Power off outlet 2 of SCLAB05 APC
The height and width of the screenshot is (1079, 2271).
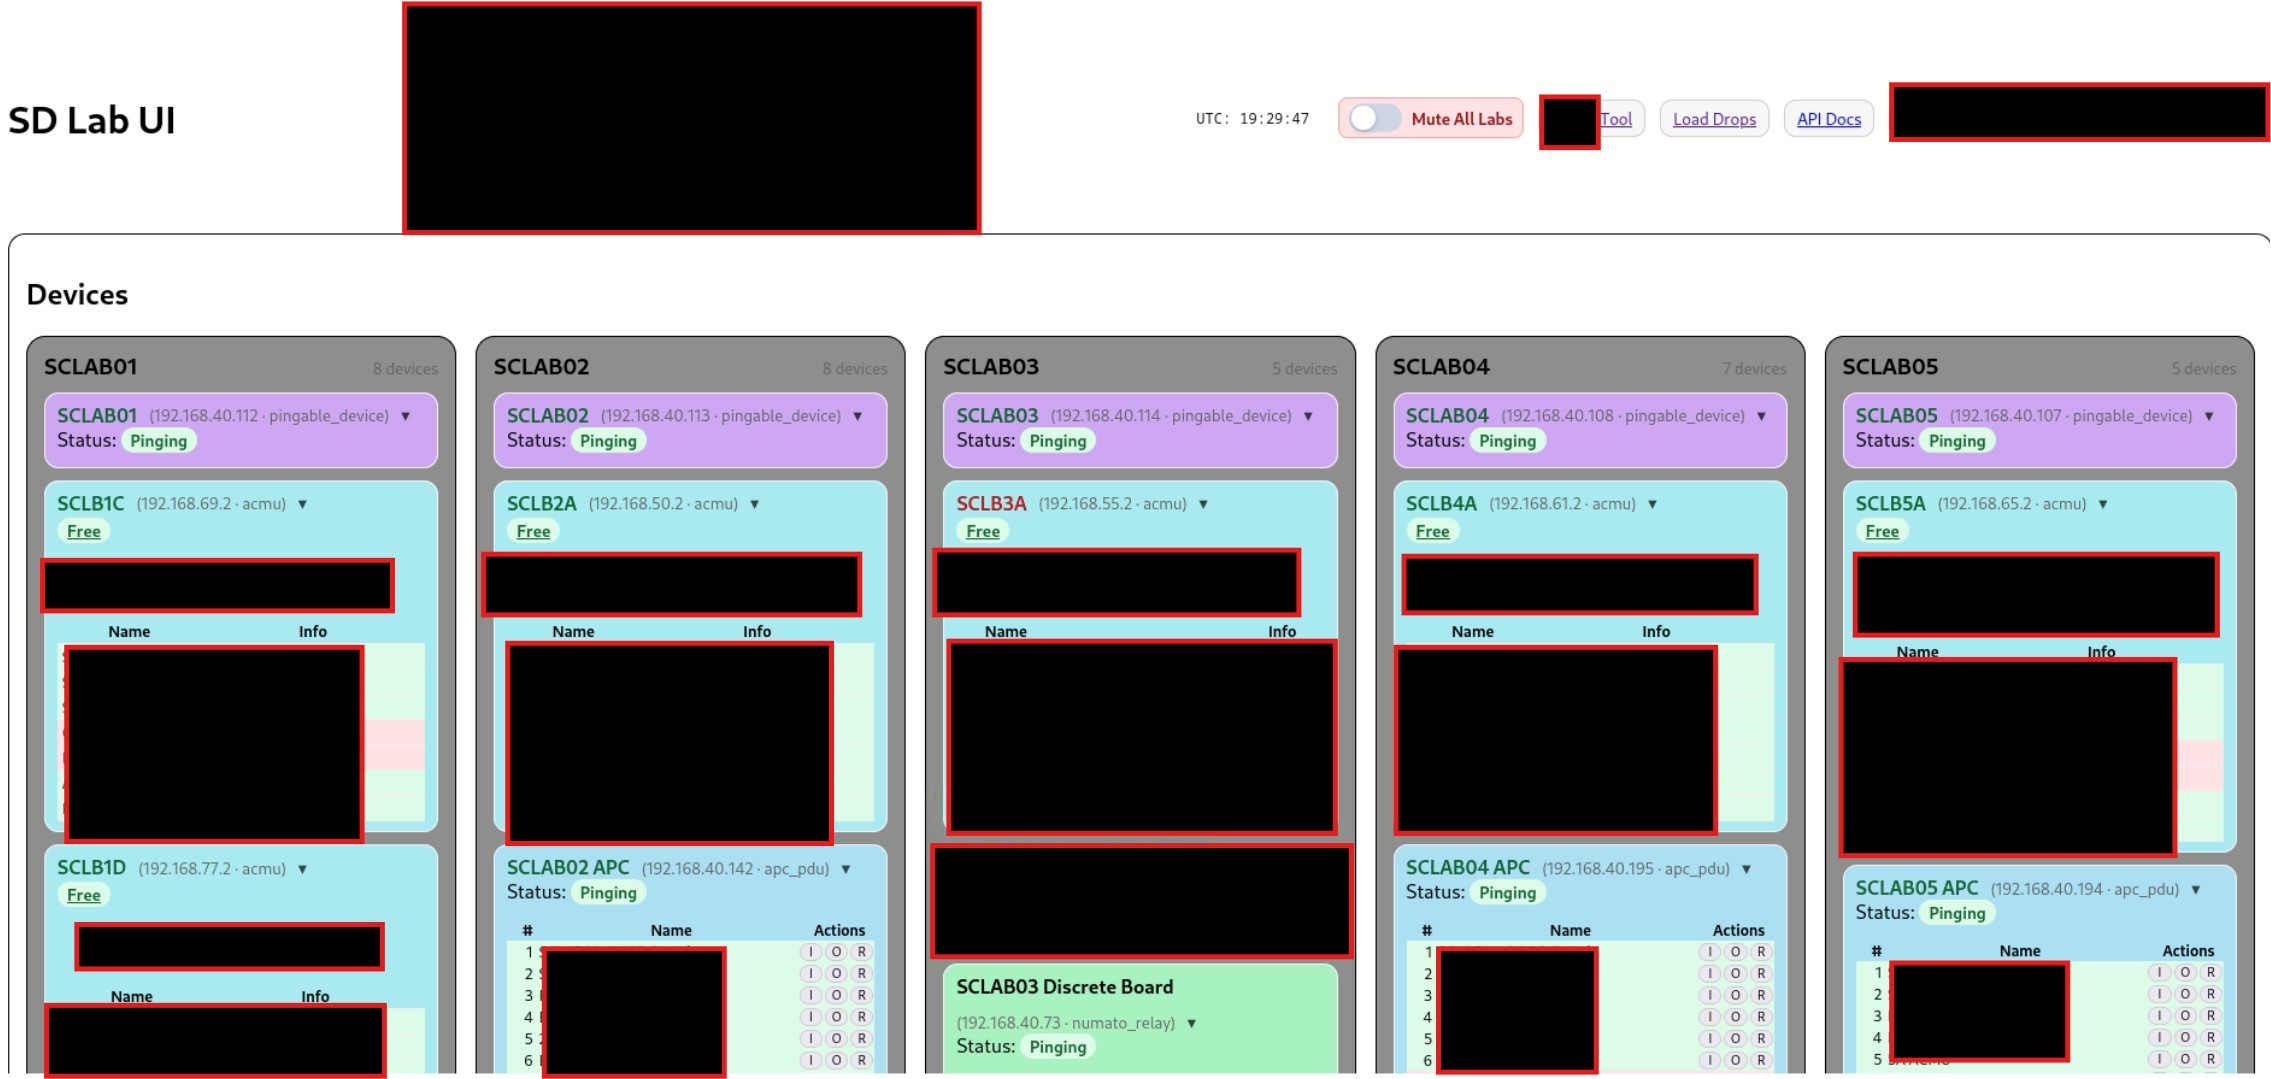(x=2186, y=994)
